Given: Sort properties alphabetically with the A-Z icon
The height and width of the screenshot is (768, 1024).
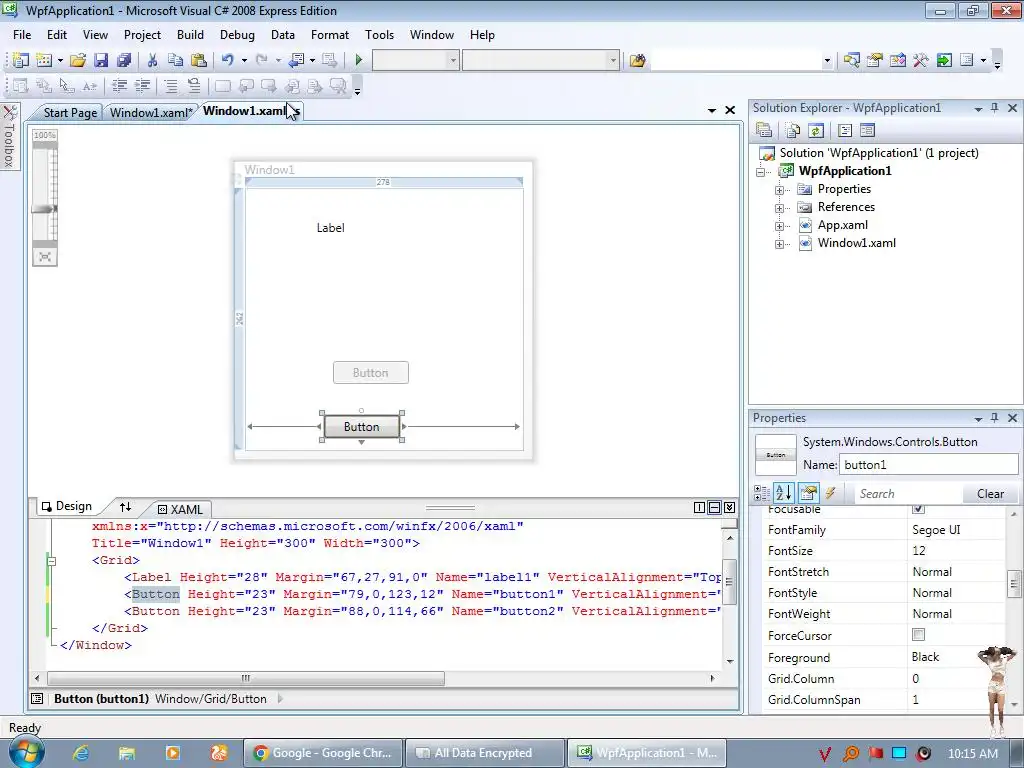Looking at the screenshot, I should 784,493.
